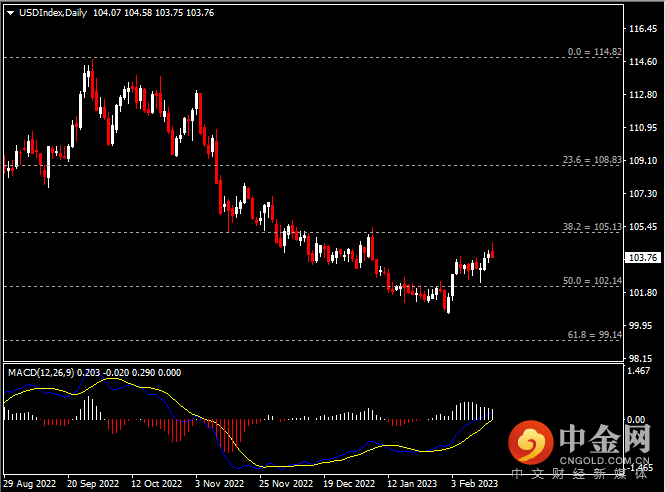Click the 29 Aug 2022 date label

(31, 482)
